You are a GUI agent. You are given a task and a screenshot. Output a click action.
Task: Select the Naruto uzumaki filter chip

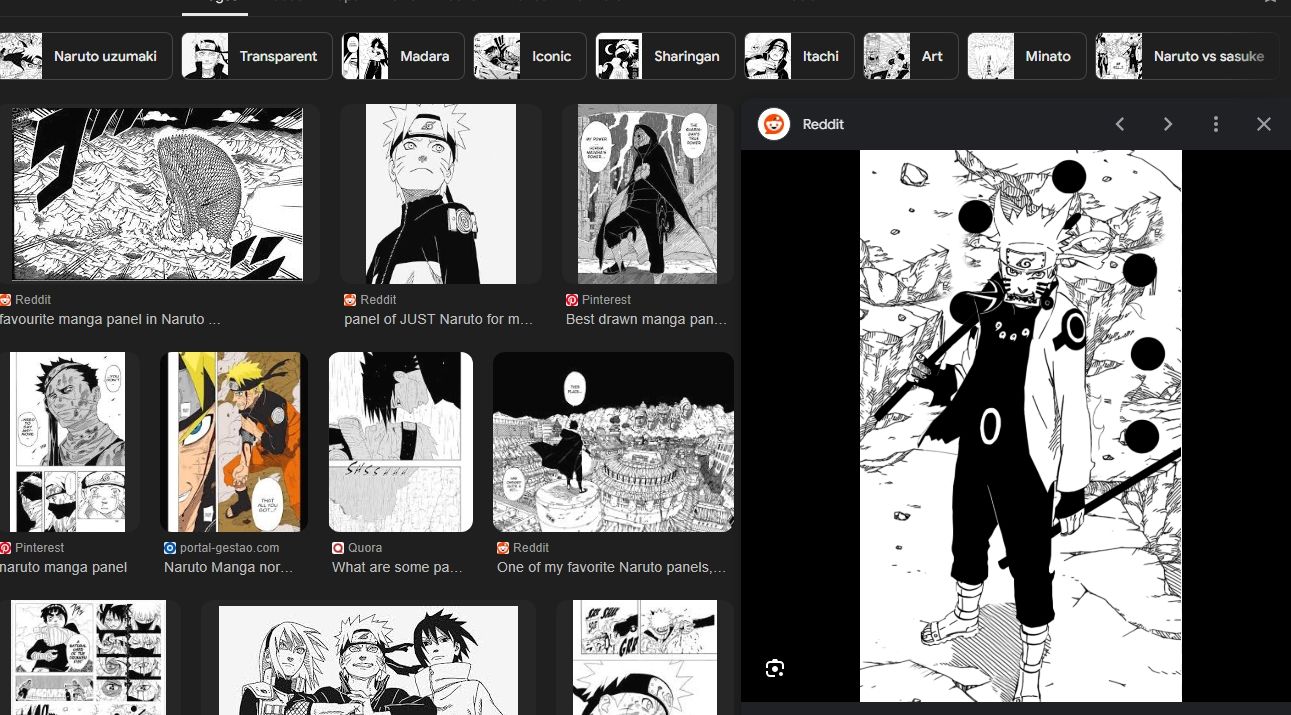[x=86, y=56]
